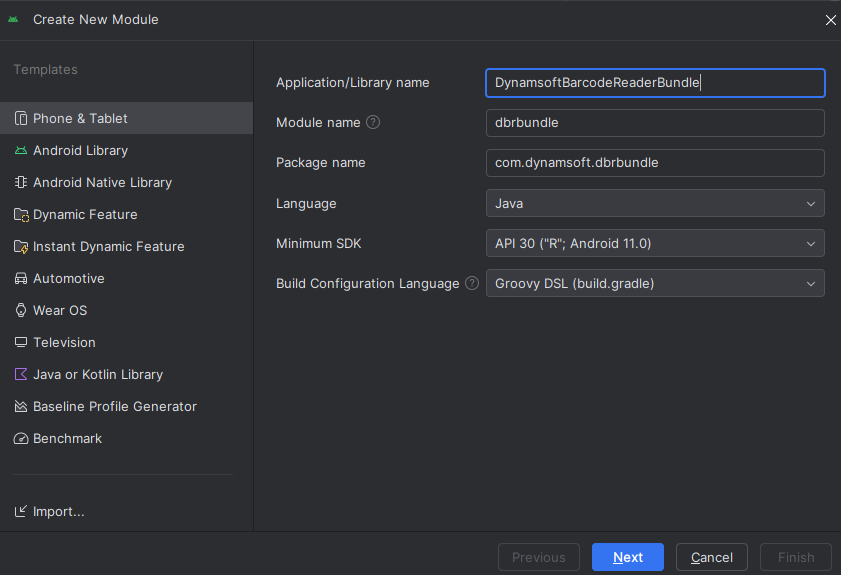Click the Instant Dynamic Feature icon
Image resolution: width=841 pixels, height=575 pixels.
click(x=21, y=247)
